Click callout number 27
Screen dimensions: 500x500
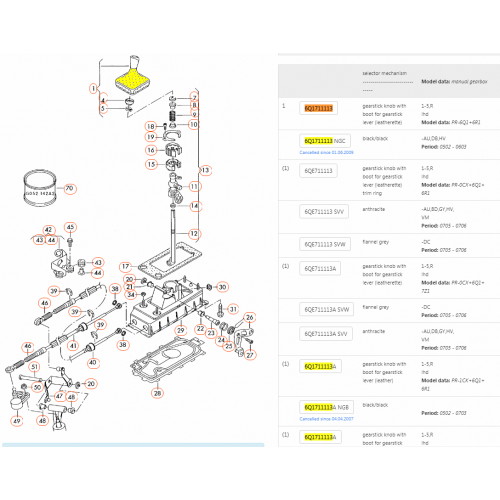coord(250,355)
